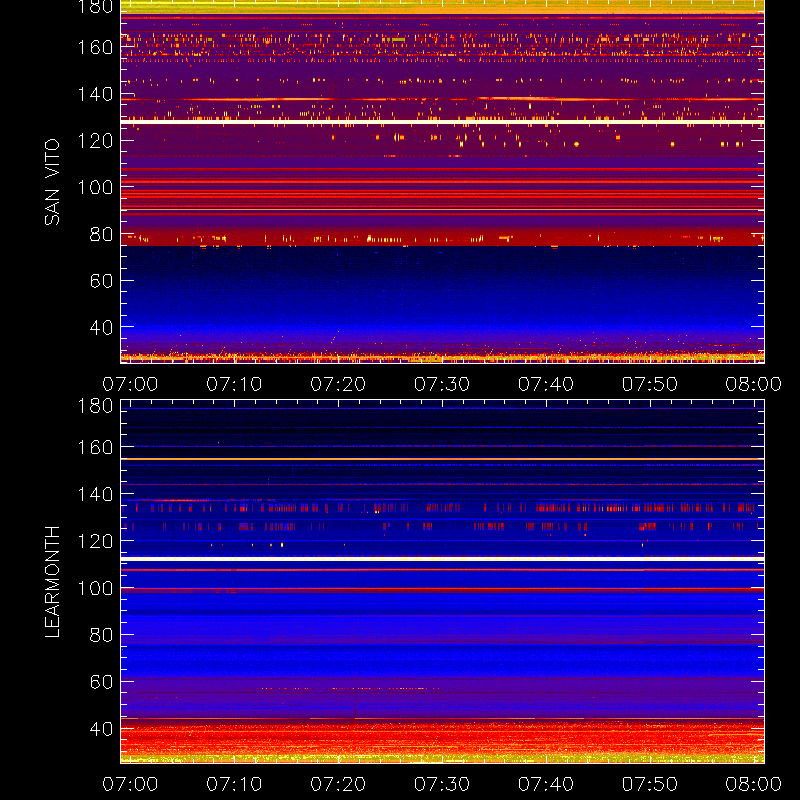
Task: Select the 160 tick label on SAN VITO plot
Action: 95,47
